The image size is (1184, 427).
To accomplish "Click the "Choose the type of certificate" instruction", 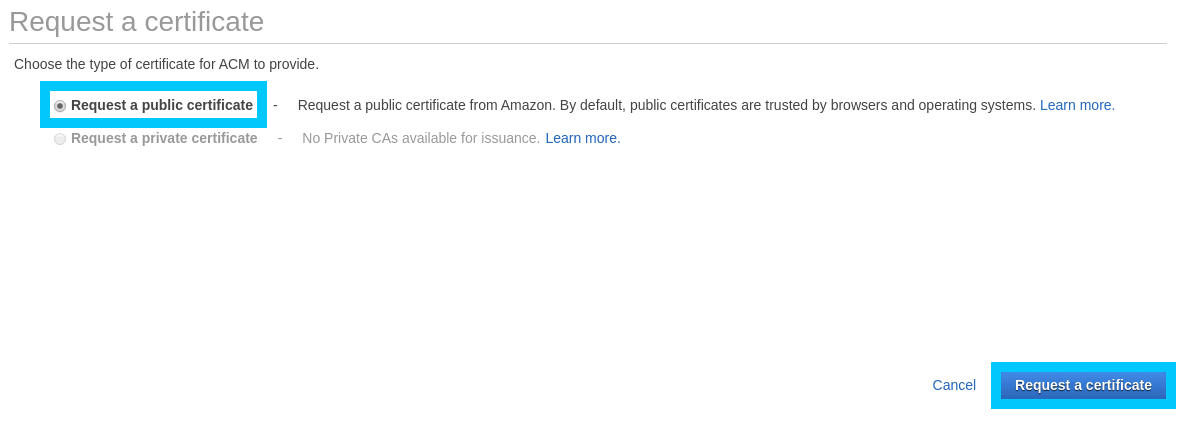I will click(166, 64).
